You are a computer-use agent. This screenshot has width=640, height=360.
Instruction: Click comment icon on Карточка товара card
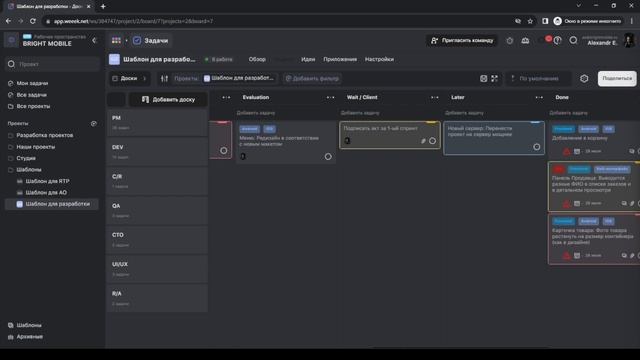pos(624,256)
